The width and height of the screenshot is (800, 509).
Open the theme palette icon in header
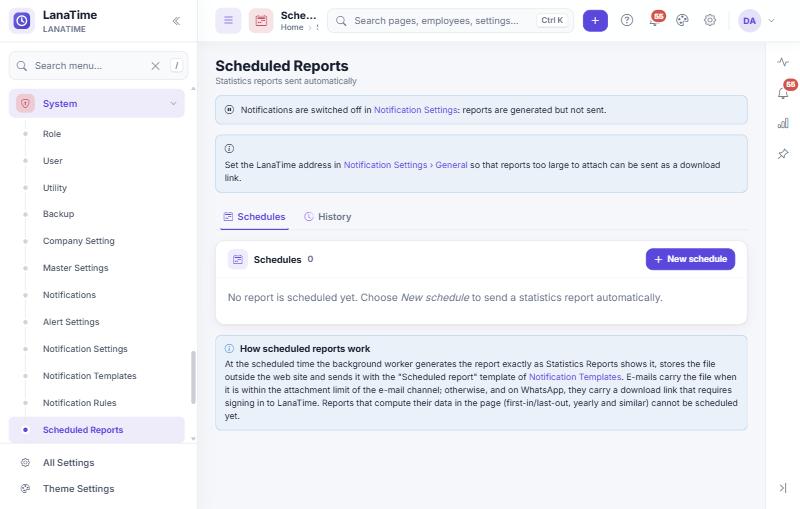(682, 20)
